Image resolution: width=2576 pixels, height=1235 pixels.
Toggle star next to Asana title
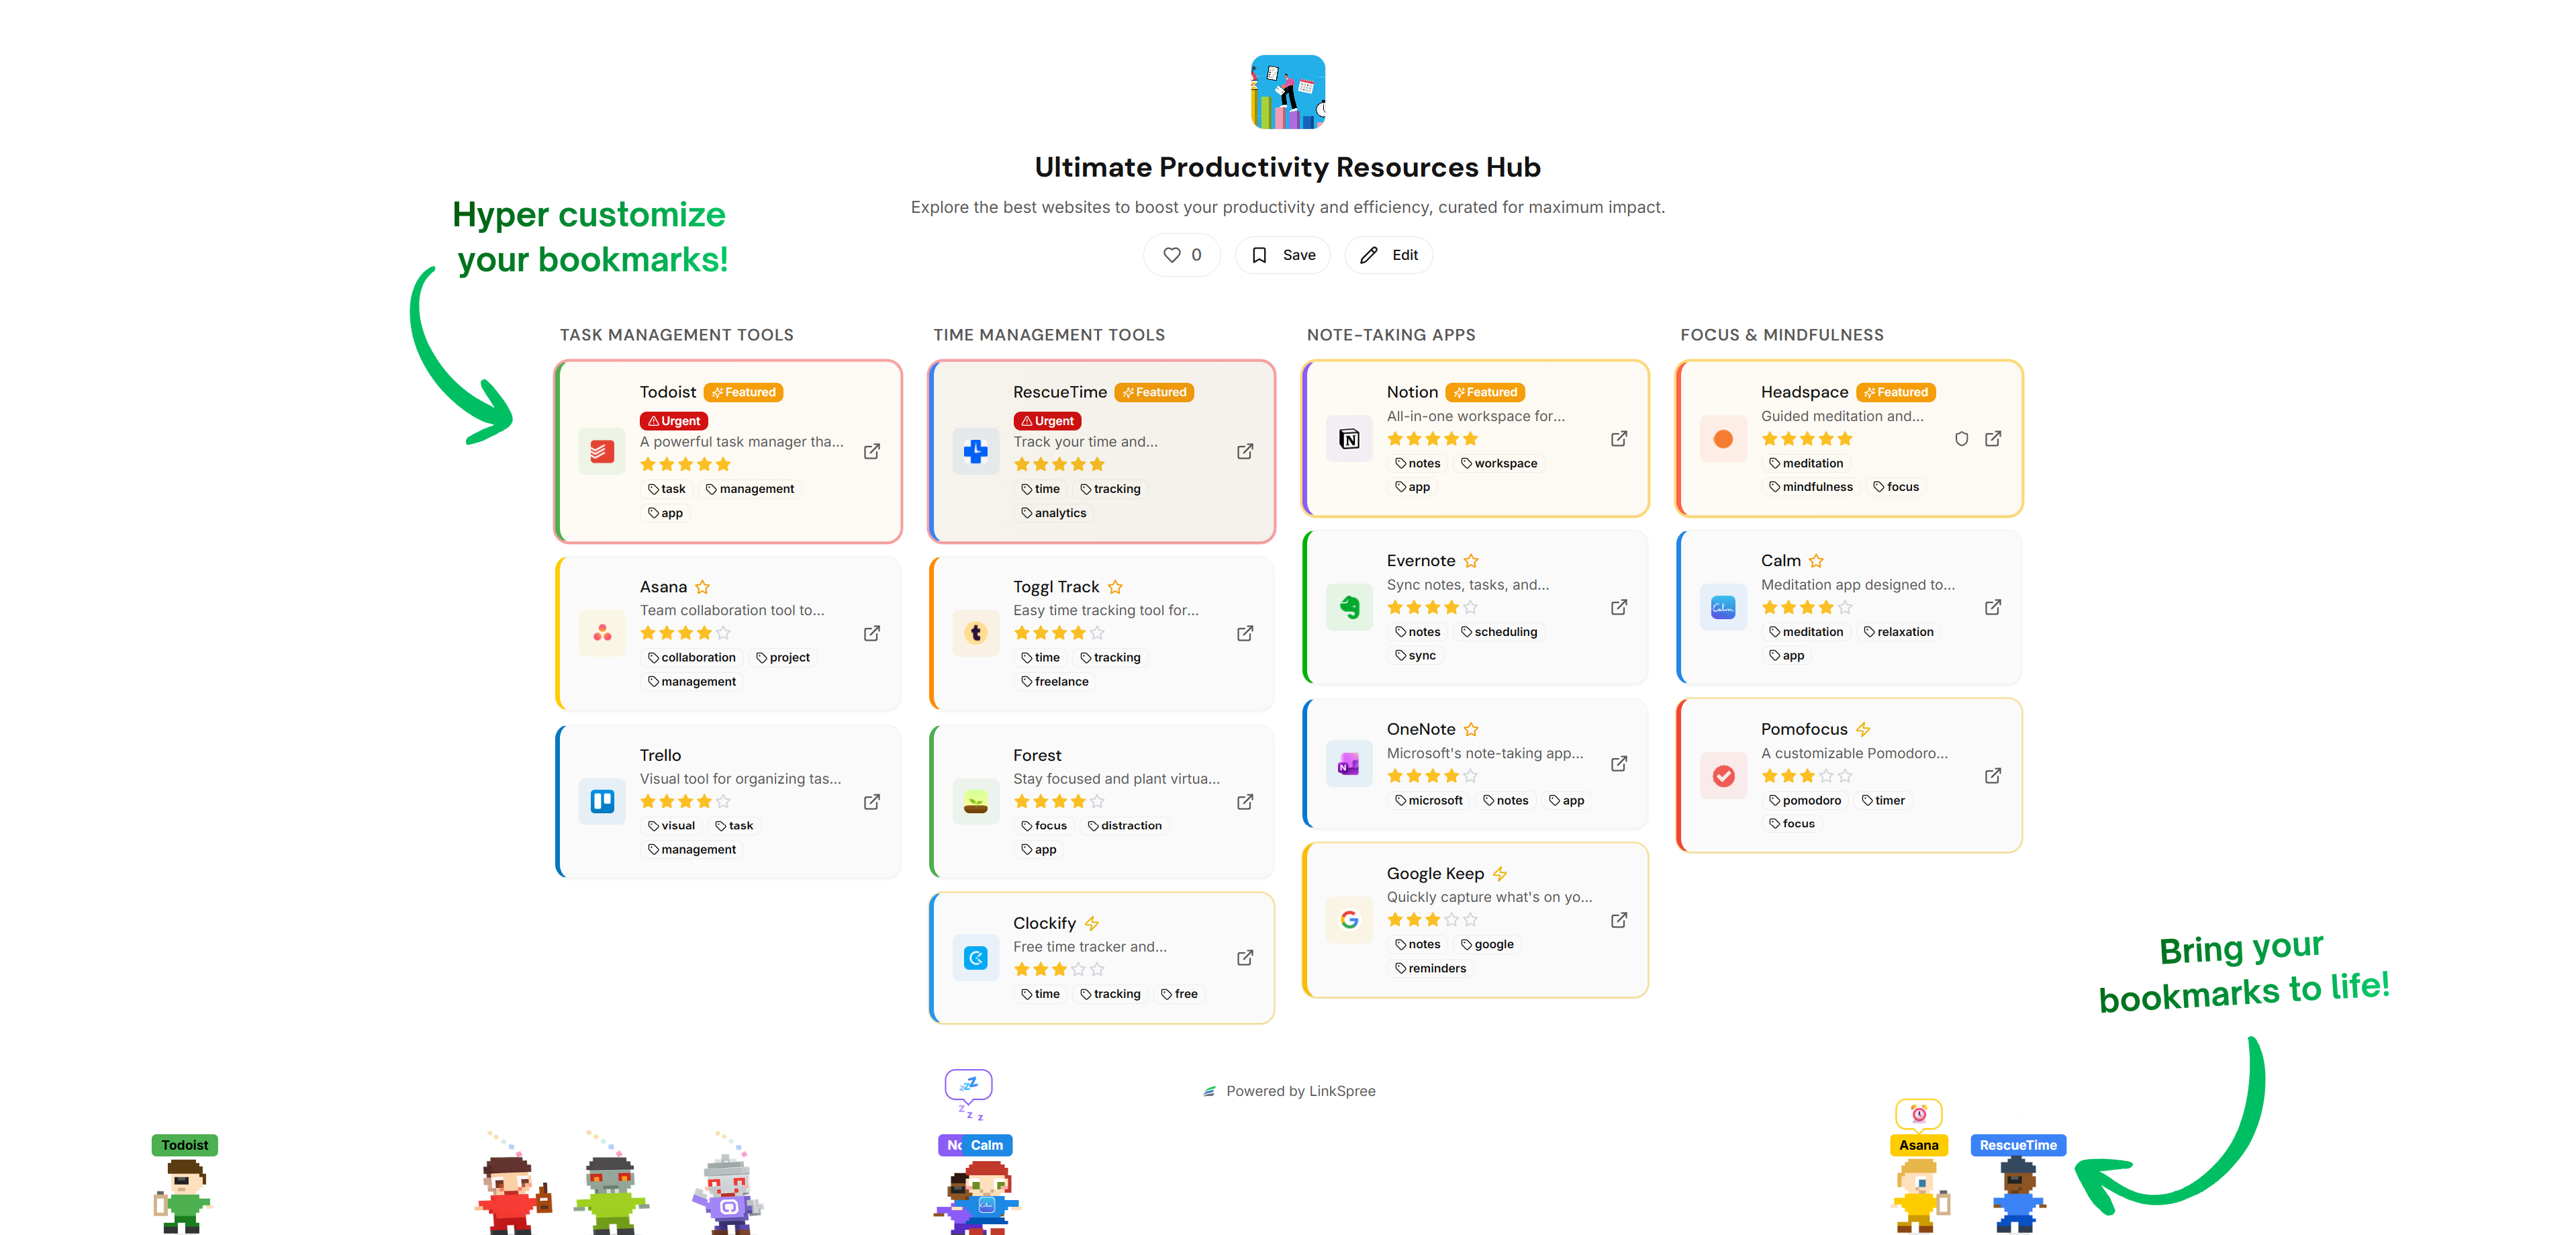pos(702,587)
